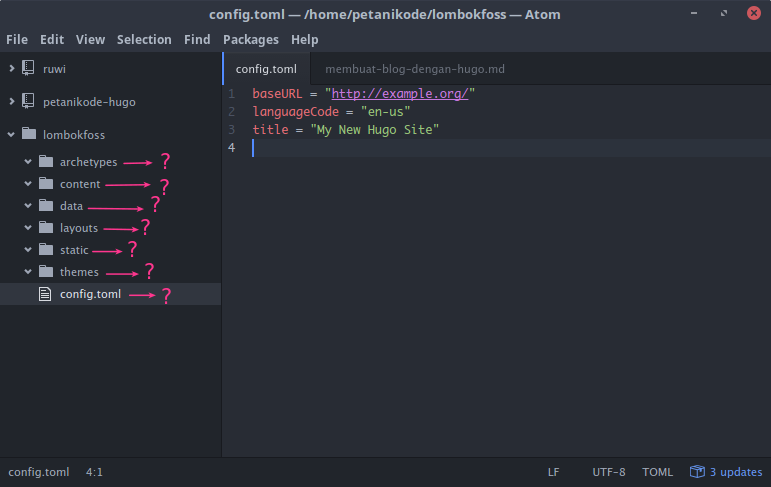Toggle the data folder chevron
771x487 pixels.
[28, 206]
